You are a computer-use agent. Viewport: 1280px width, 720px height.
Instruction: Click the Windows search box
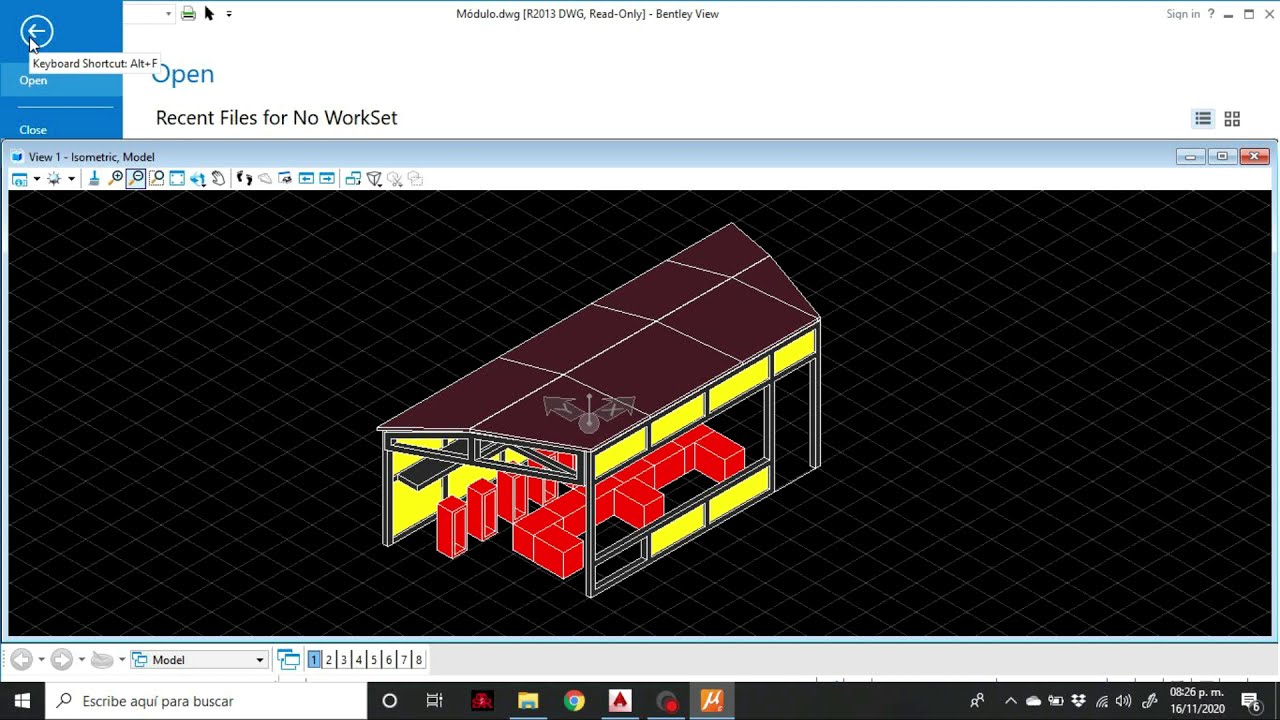[206, 701]
